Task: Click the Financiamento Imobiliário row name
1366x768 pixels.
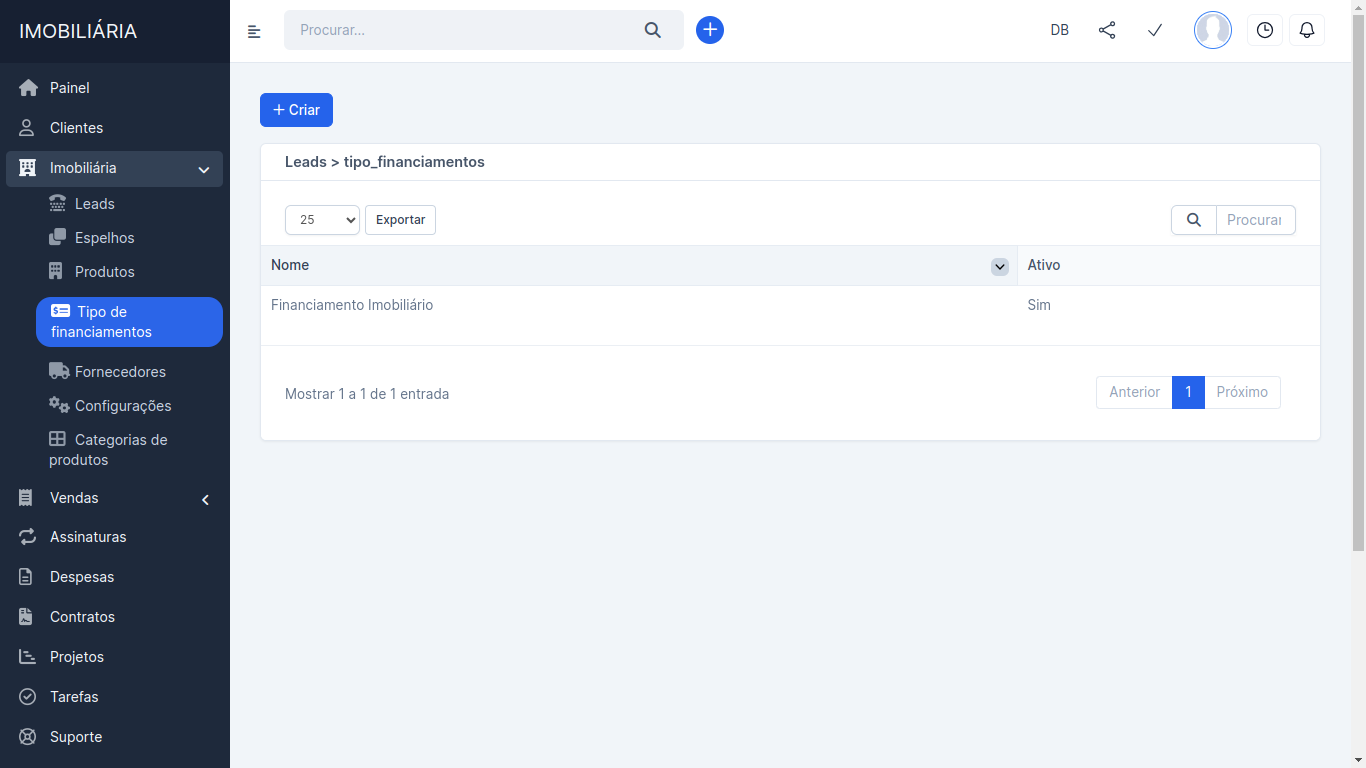Action: (x=352, y=305)
